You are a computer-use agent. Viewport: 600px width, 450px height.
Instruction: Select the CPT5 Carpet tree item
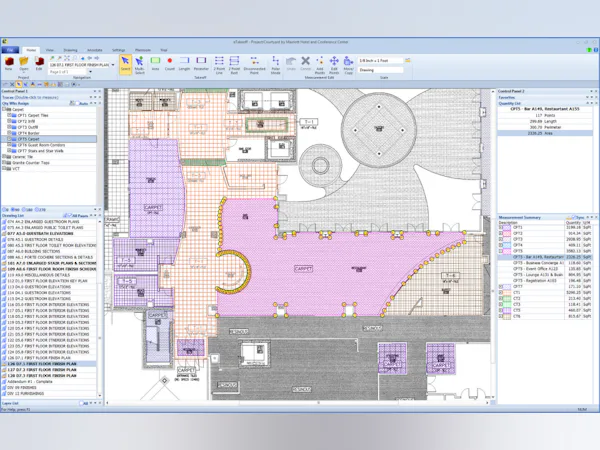[x=29, y=139]
